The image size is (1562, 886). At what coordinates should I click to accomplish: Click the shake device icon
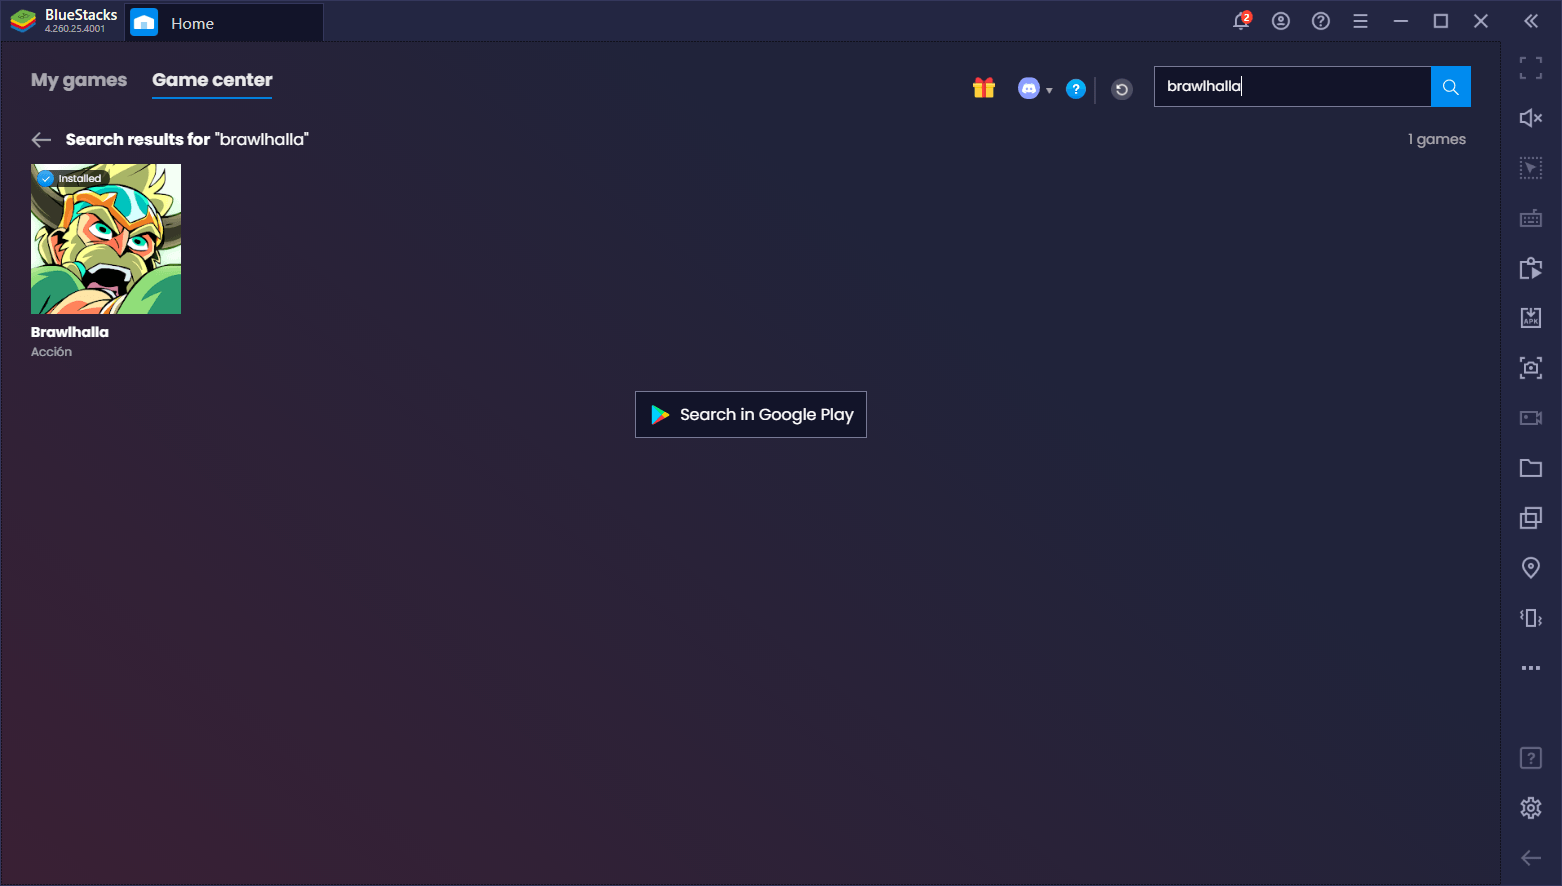pyautogui.click(x=1531, y=618)
